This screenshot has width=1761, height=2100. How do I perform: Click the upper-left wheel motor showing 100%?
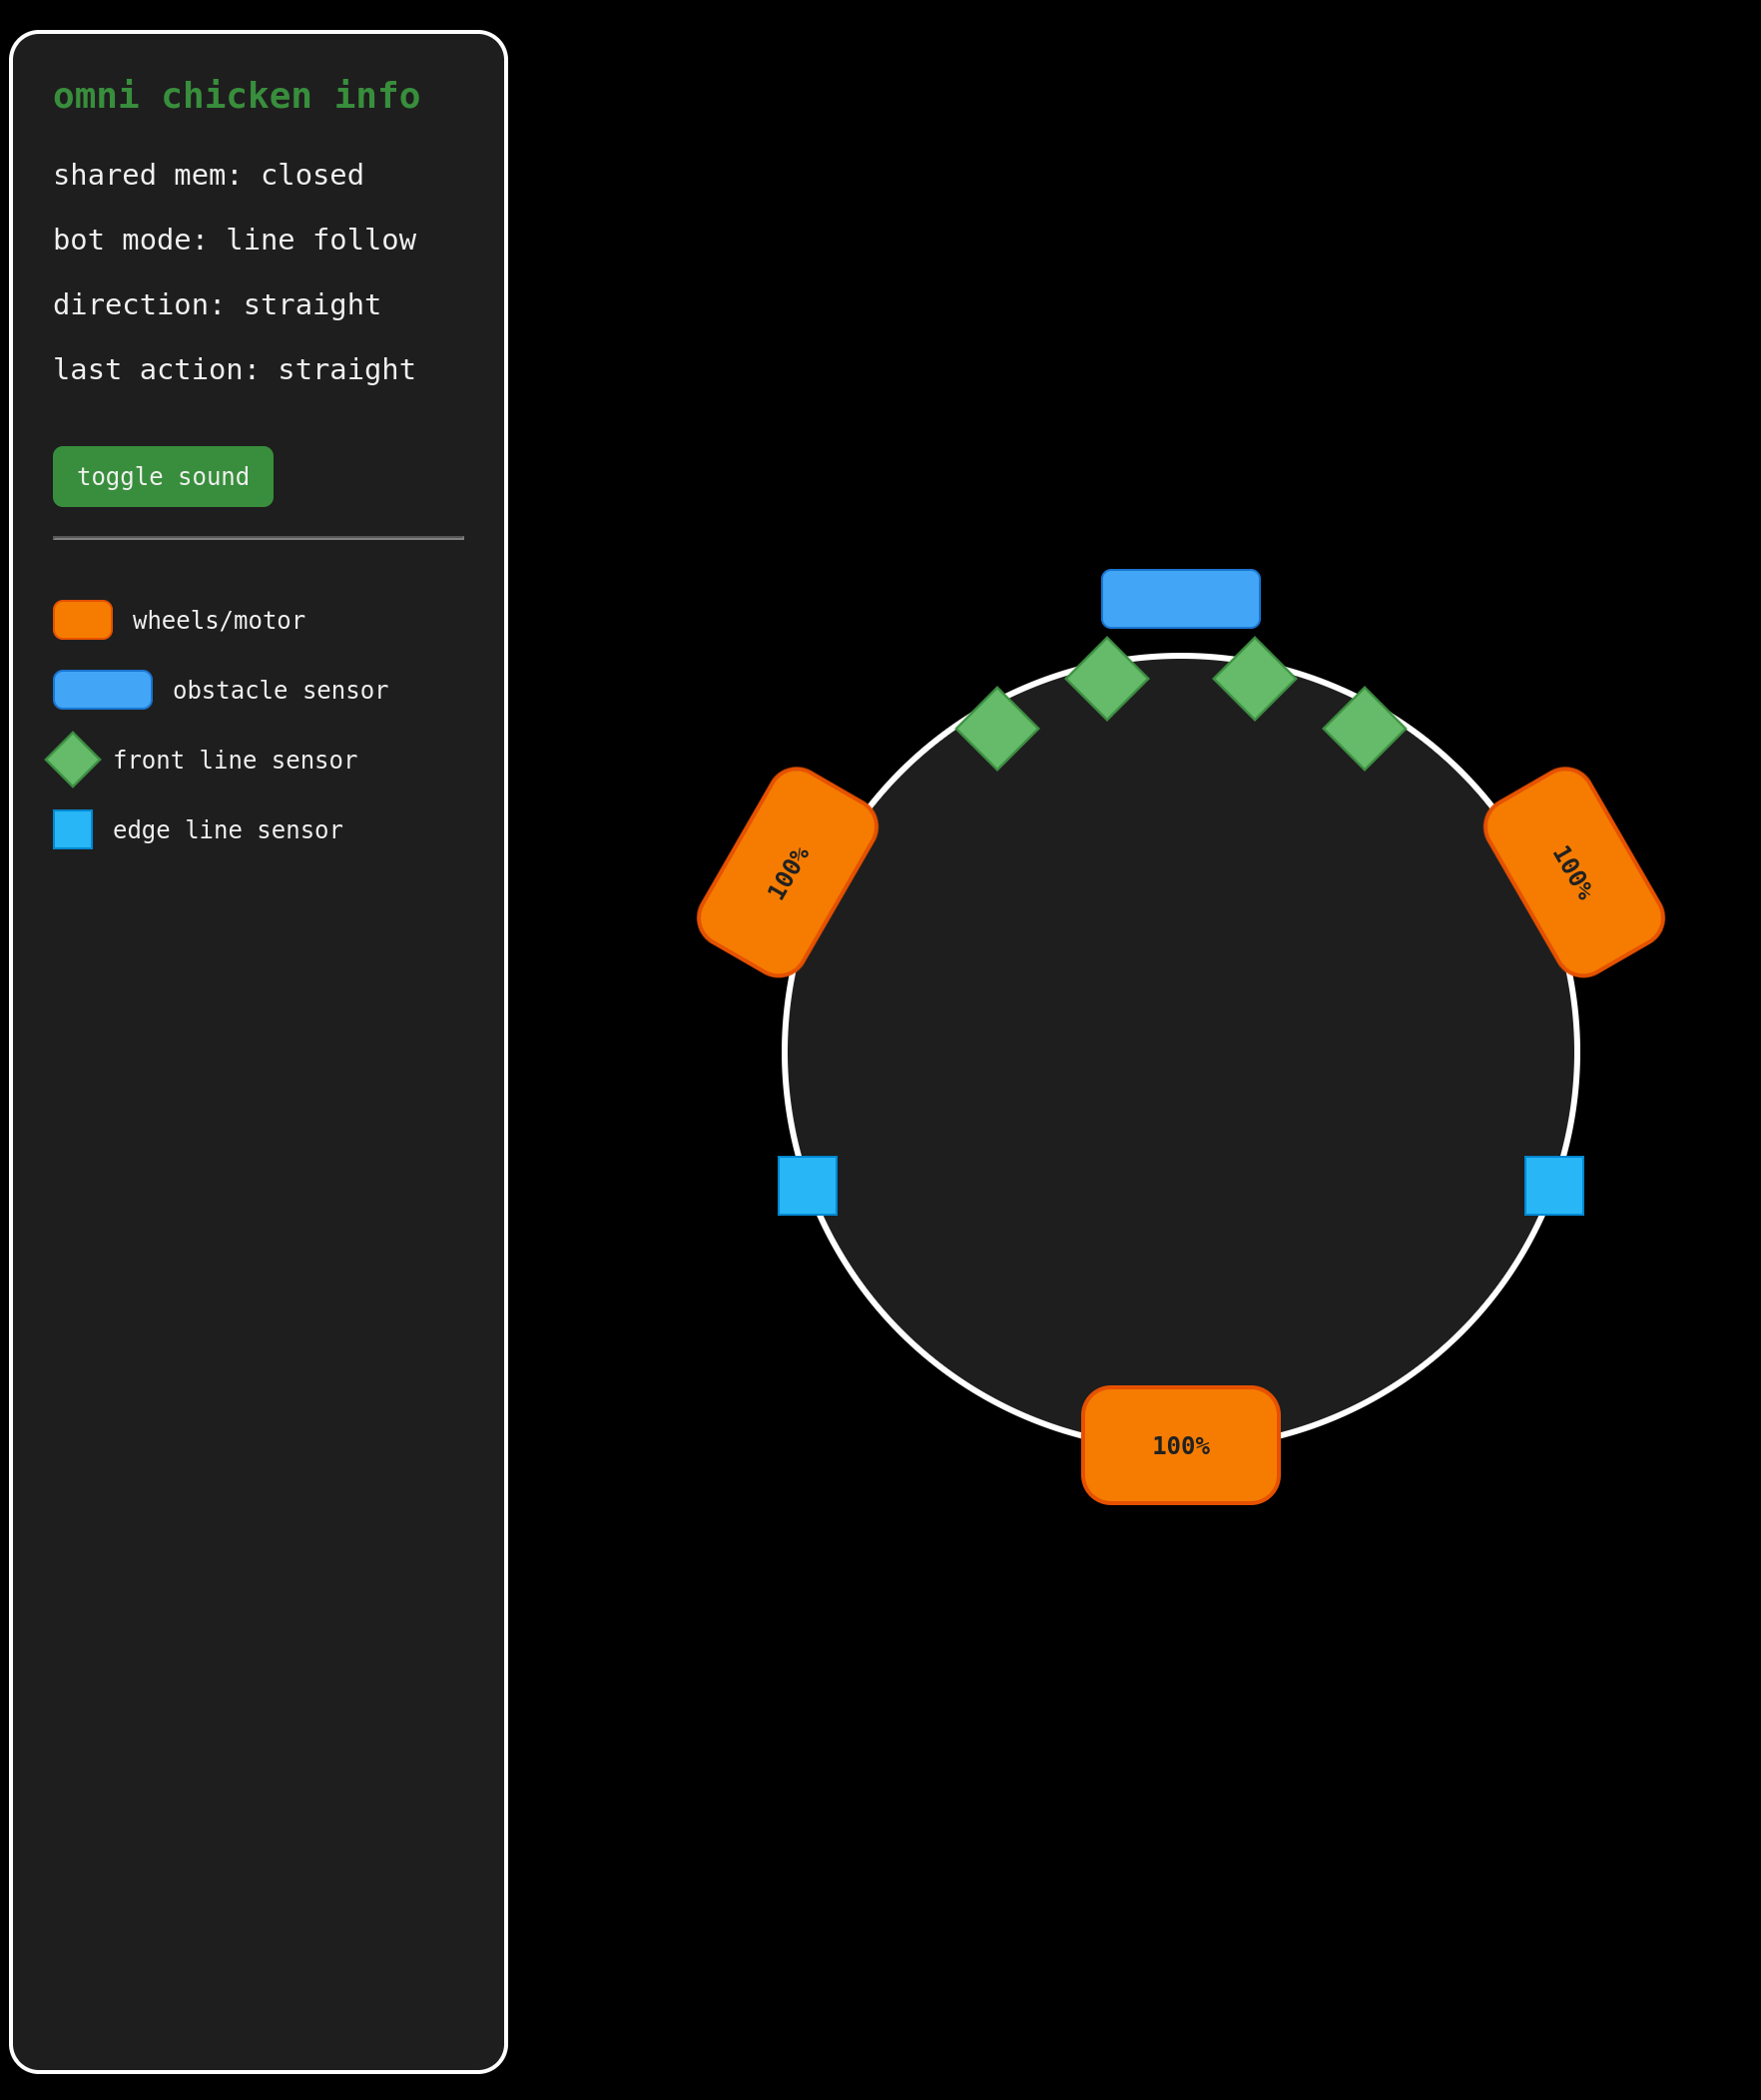[x=787, y=872]
